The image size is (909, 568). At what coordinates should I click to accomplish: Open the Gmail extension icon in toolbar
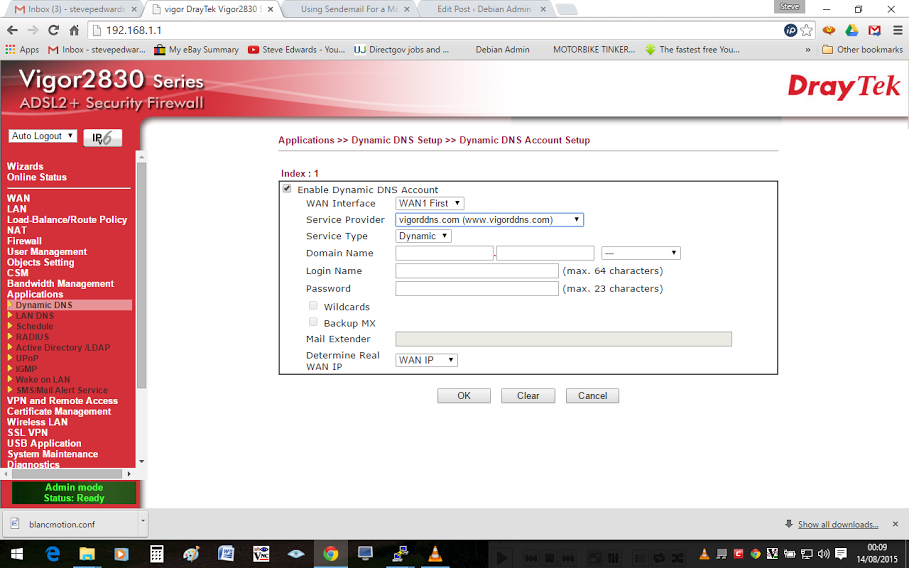(x=874, y=30)
